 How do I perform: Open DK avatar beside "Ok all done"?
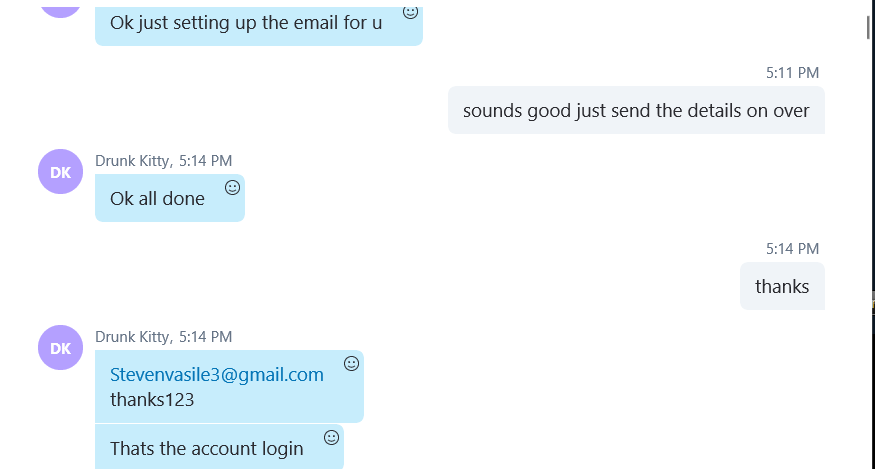(60, 171)
